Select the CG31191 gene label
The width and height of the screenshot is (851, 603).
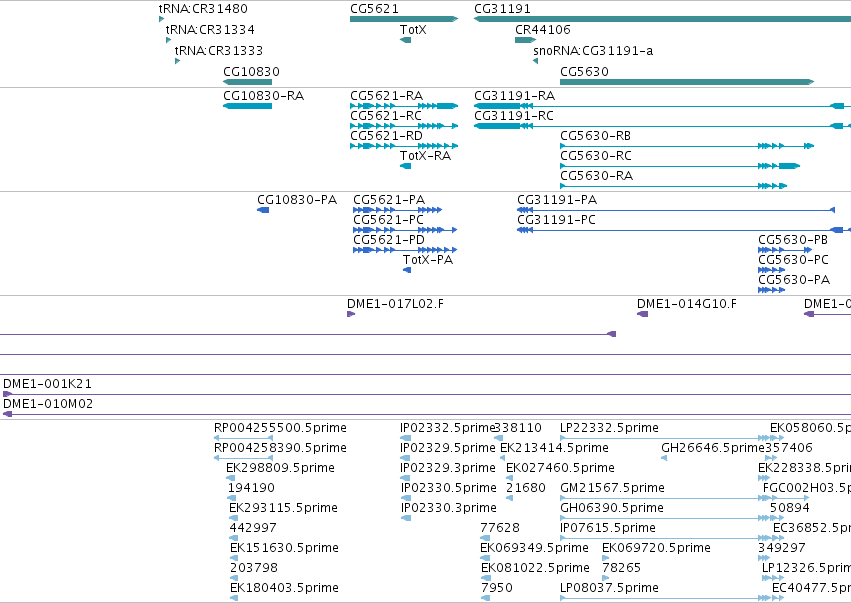point(502,9)
